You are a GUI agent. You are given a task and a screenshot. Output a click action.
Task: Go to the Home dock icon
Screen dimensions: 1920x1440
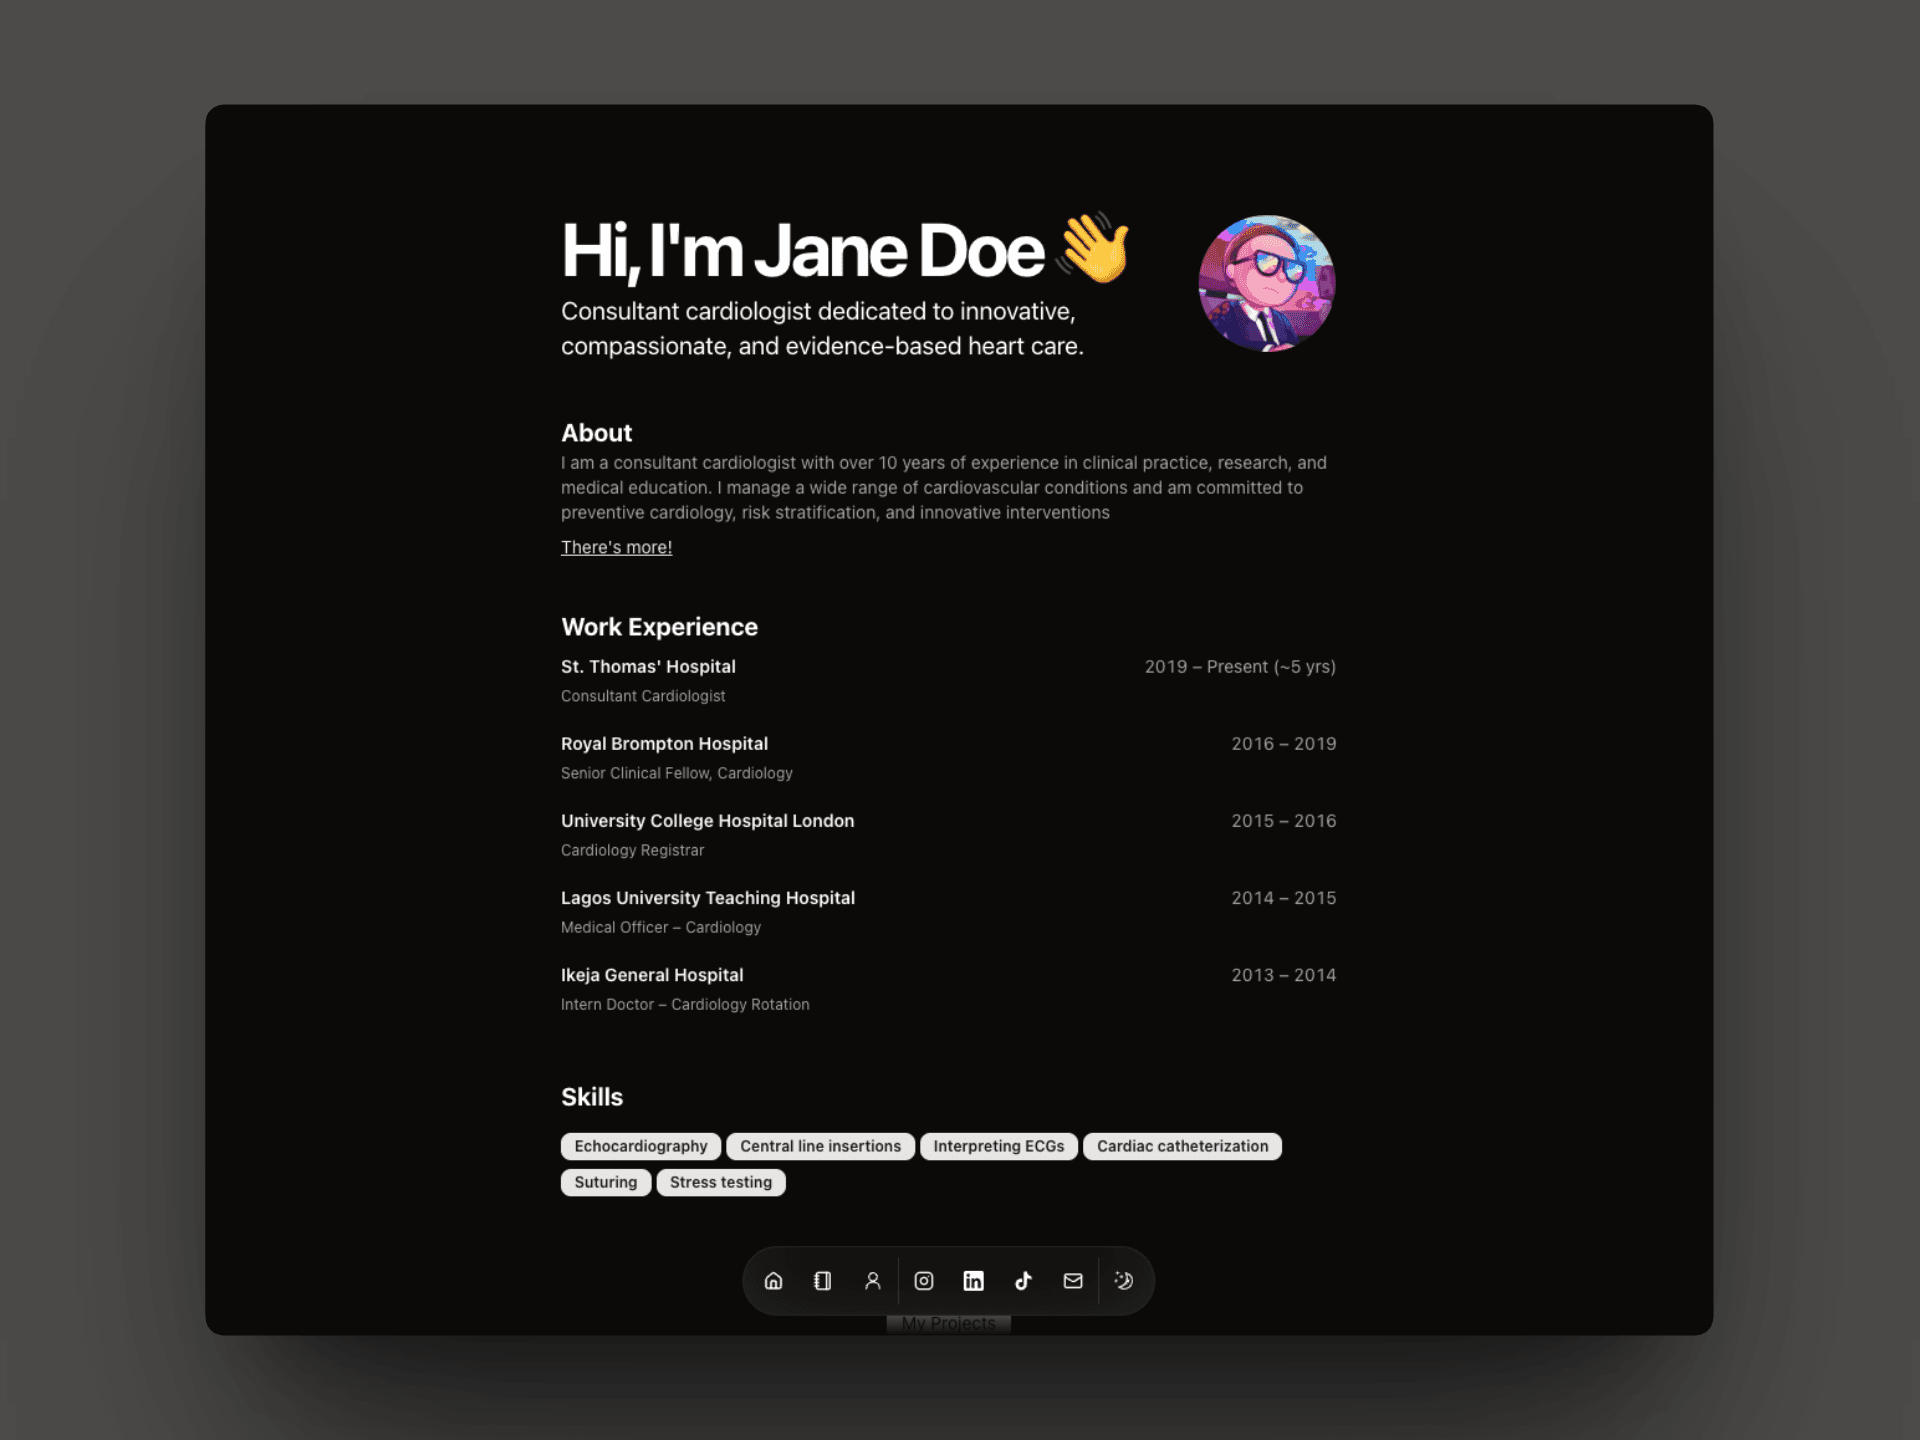tap(773, 1281)
